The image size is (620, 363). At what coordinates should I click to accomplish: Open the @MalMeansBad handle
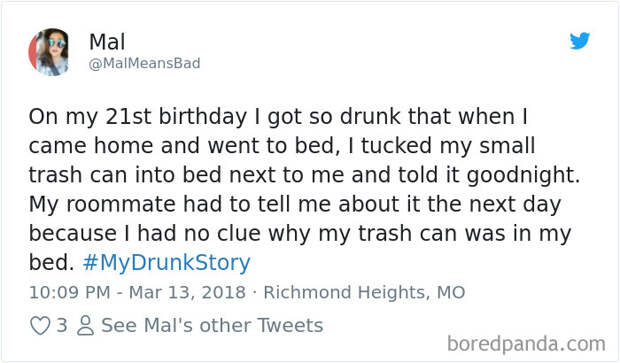coord(145,63)
